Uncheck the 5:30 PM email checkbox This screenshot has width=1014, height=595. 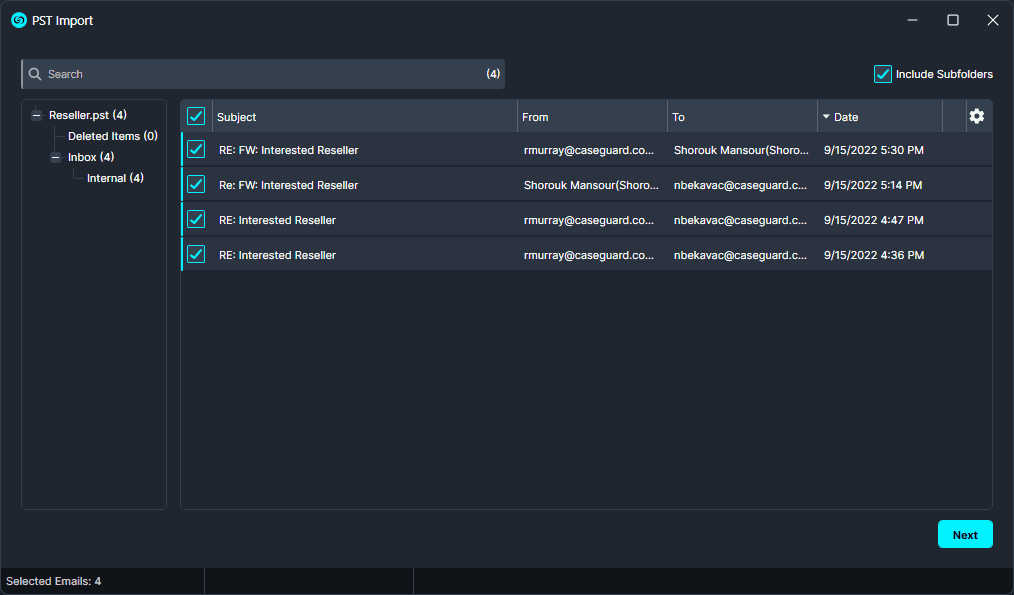click(196, 150)
